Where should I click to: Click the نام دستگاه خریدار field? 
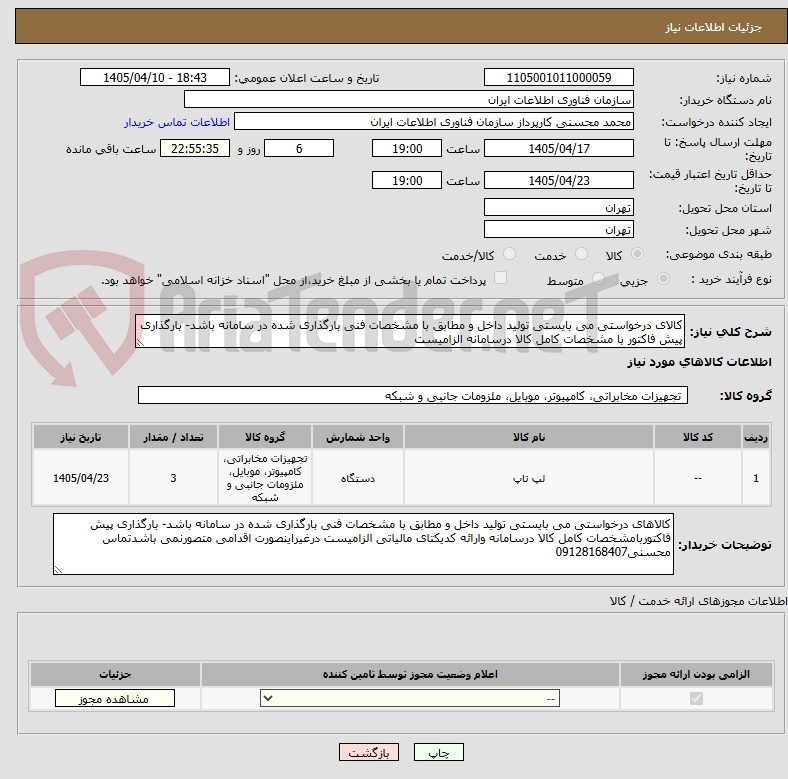pyautogui.click(x=409, y=100)
